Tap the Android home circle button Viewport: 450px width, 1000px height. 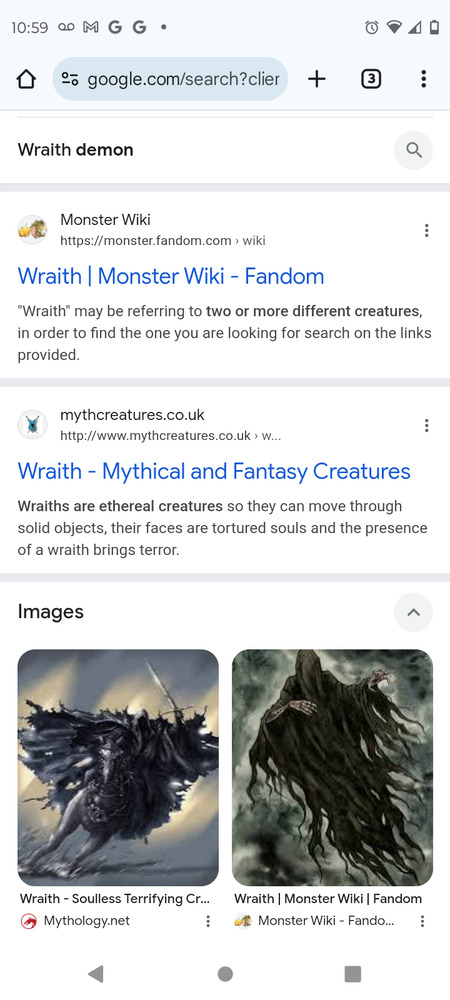225,974
